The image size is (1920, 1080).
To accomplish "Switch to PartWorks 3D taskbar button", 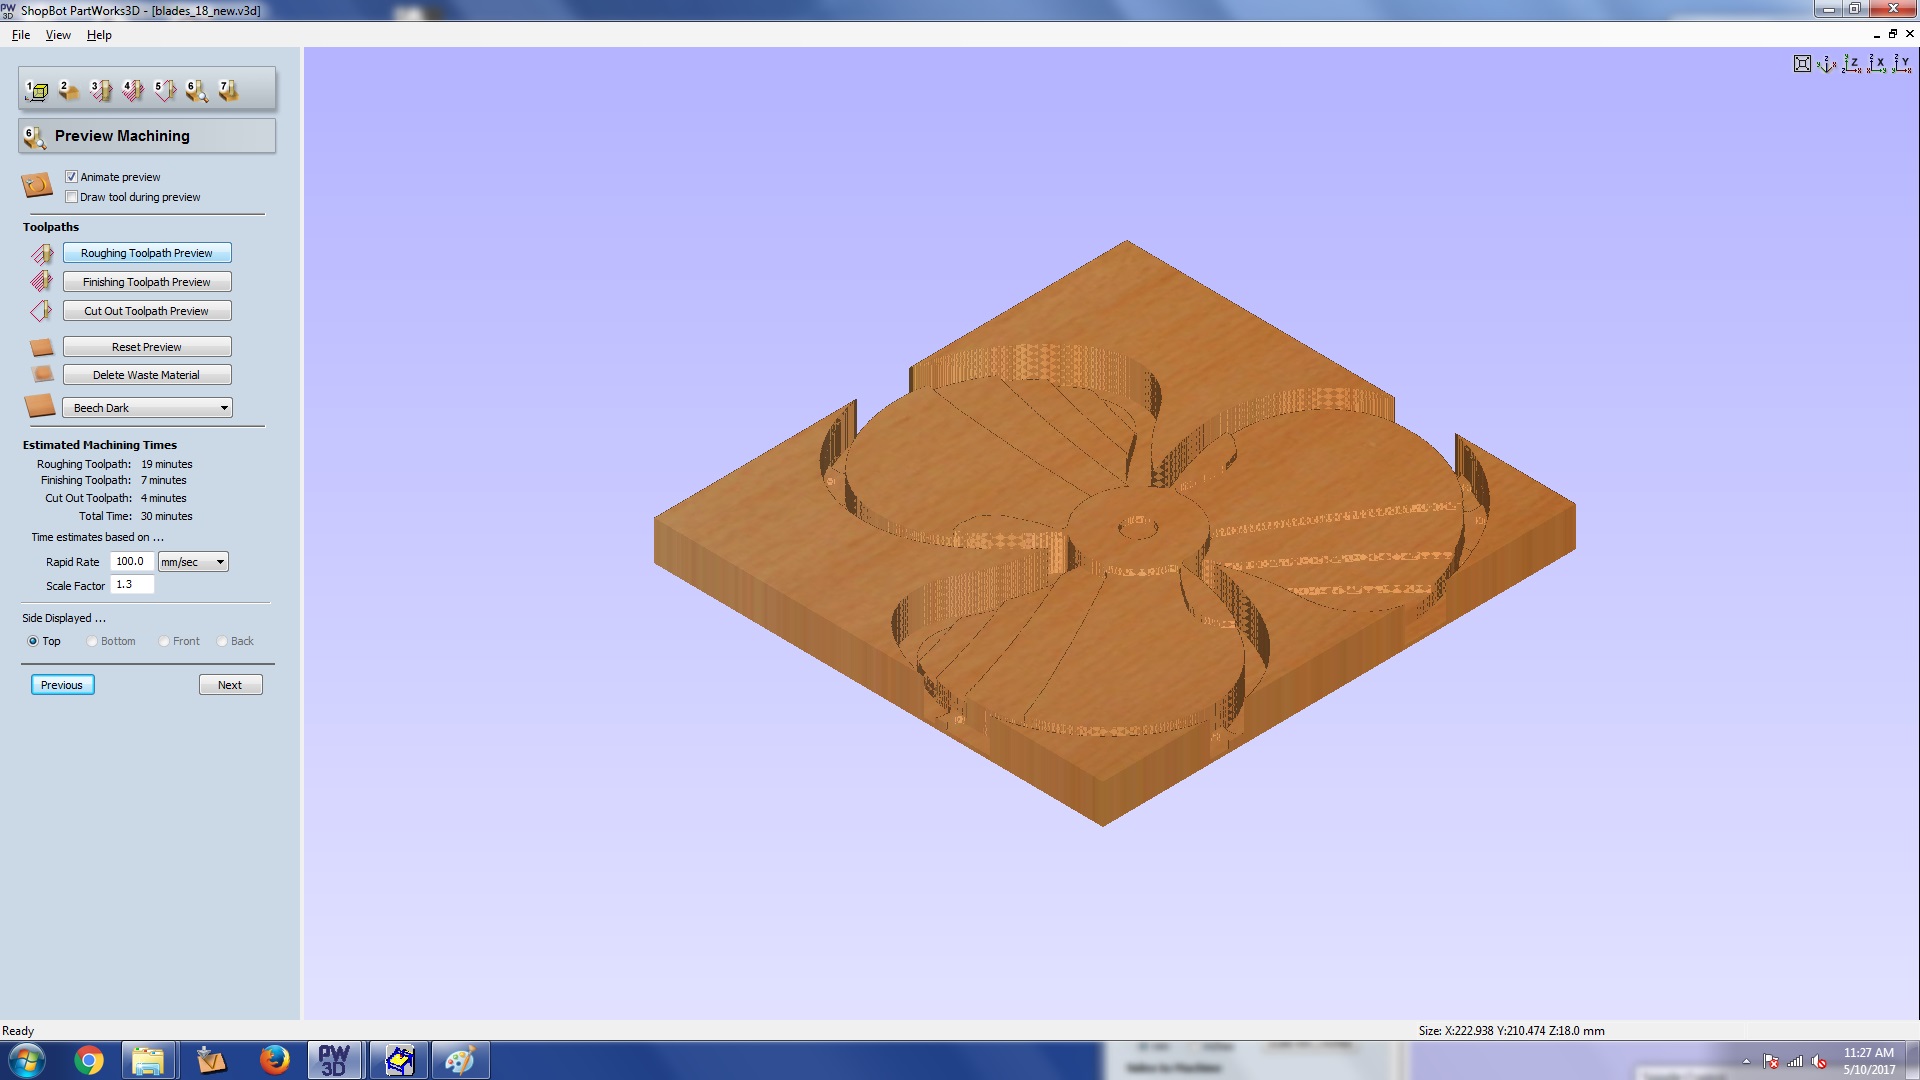I will click(x=334, y=1060).
